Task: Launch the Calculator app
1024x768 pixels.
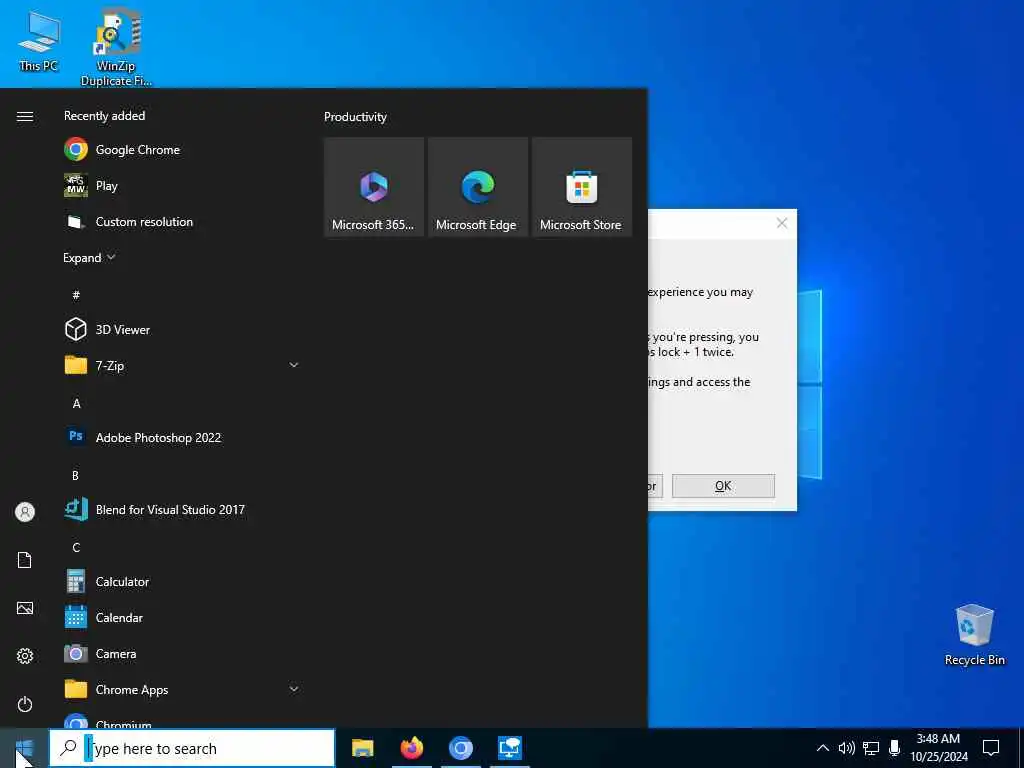Action: tap(183, 581)
